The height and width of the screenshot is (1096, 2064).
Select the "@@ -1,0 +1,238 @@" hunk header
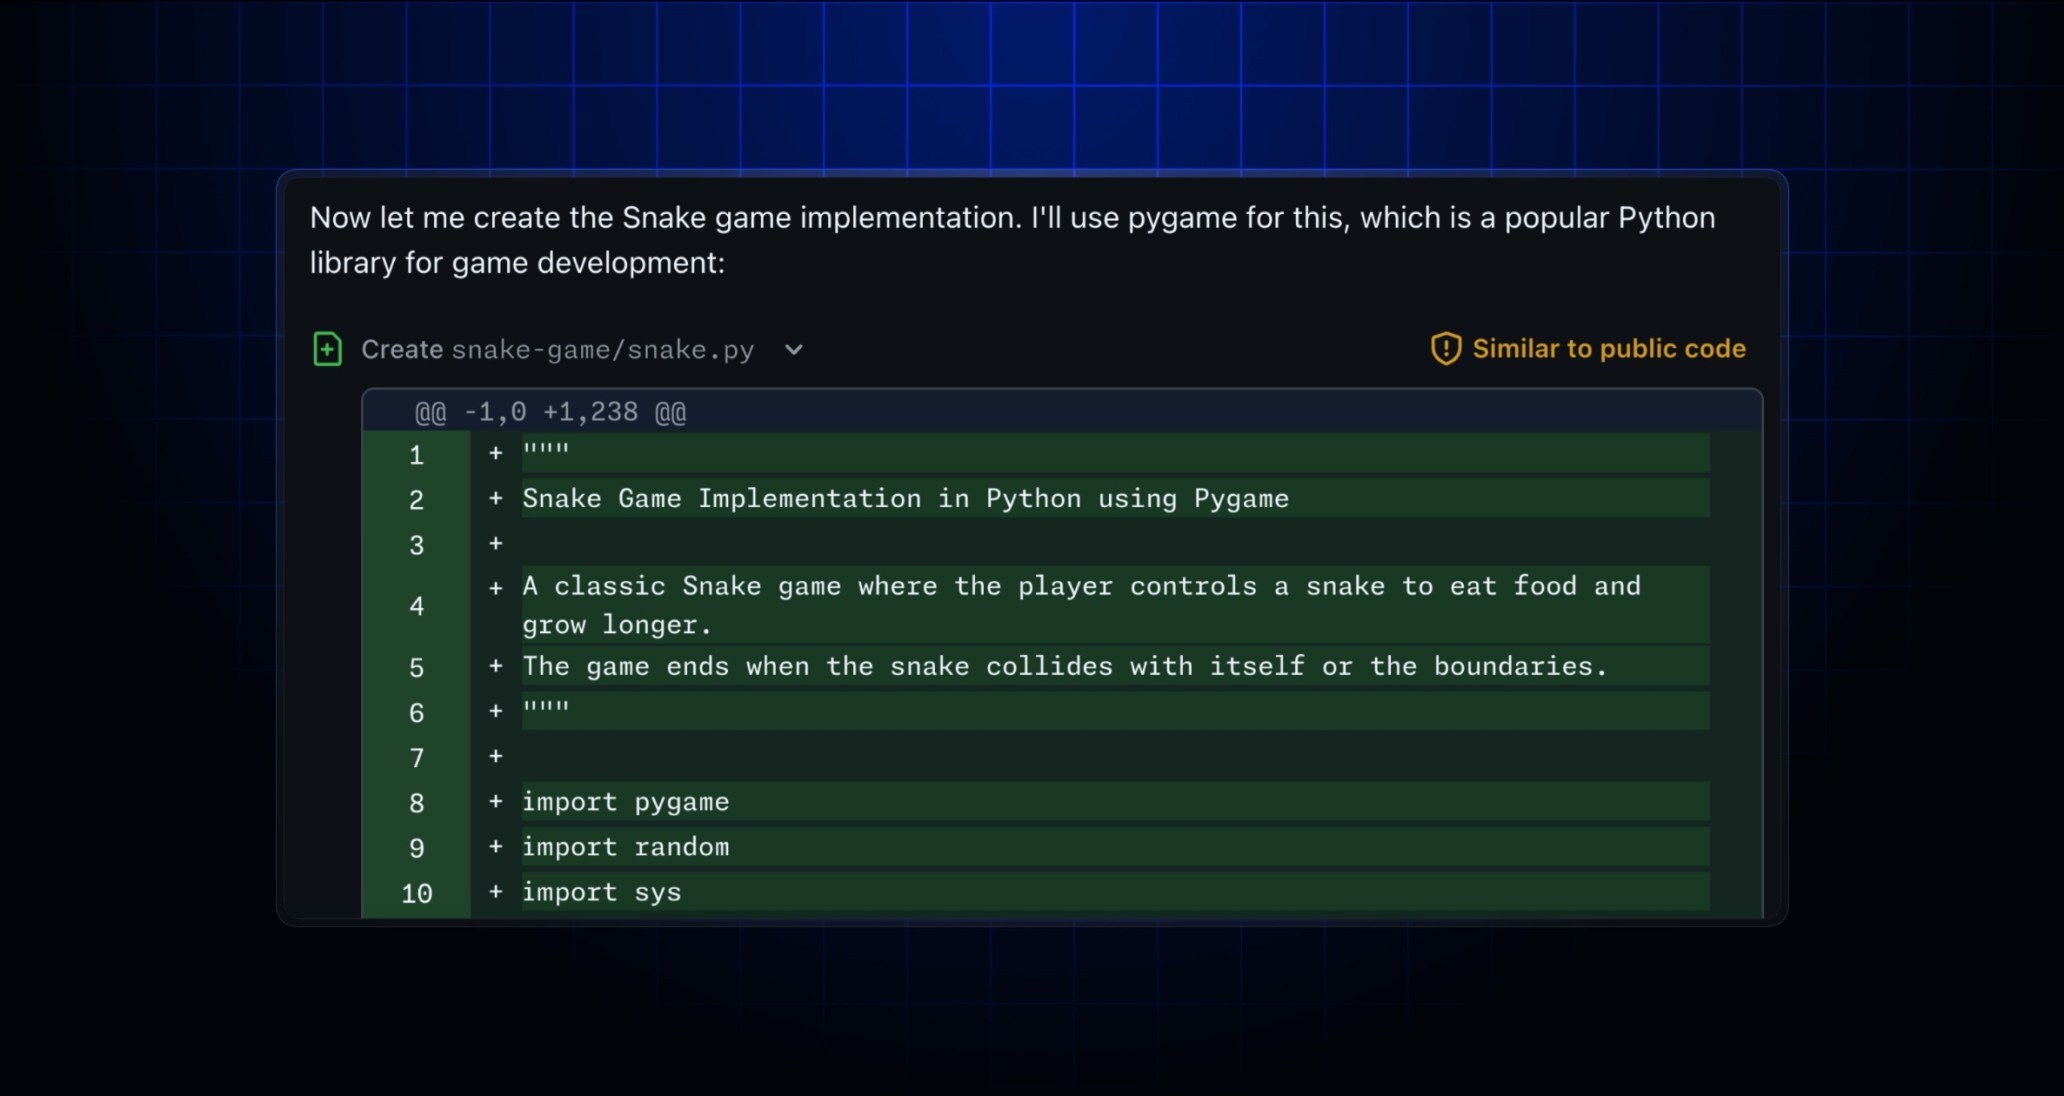[x=550, y=412]
